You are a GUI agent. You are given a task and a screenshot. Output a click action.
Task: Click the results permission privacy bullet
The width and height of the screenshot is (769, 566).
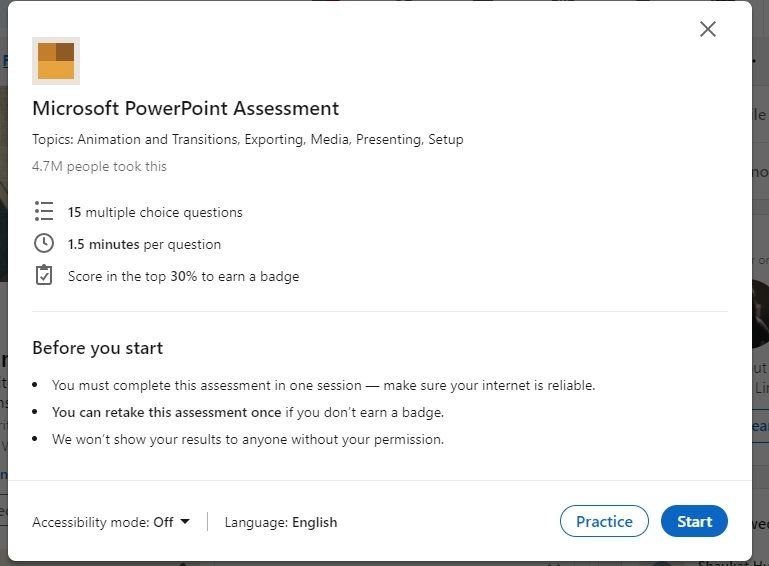[248, 439]
